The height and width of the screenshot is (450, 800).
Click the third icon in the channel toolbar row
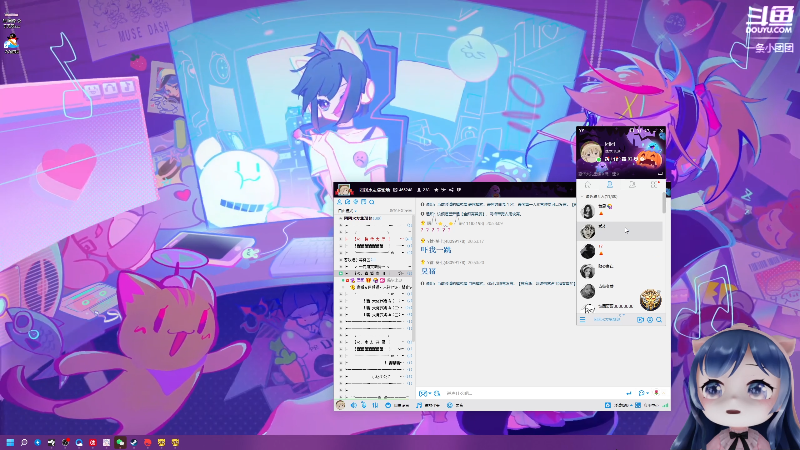coord(356,202)
